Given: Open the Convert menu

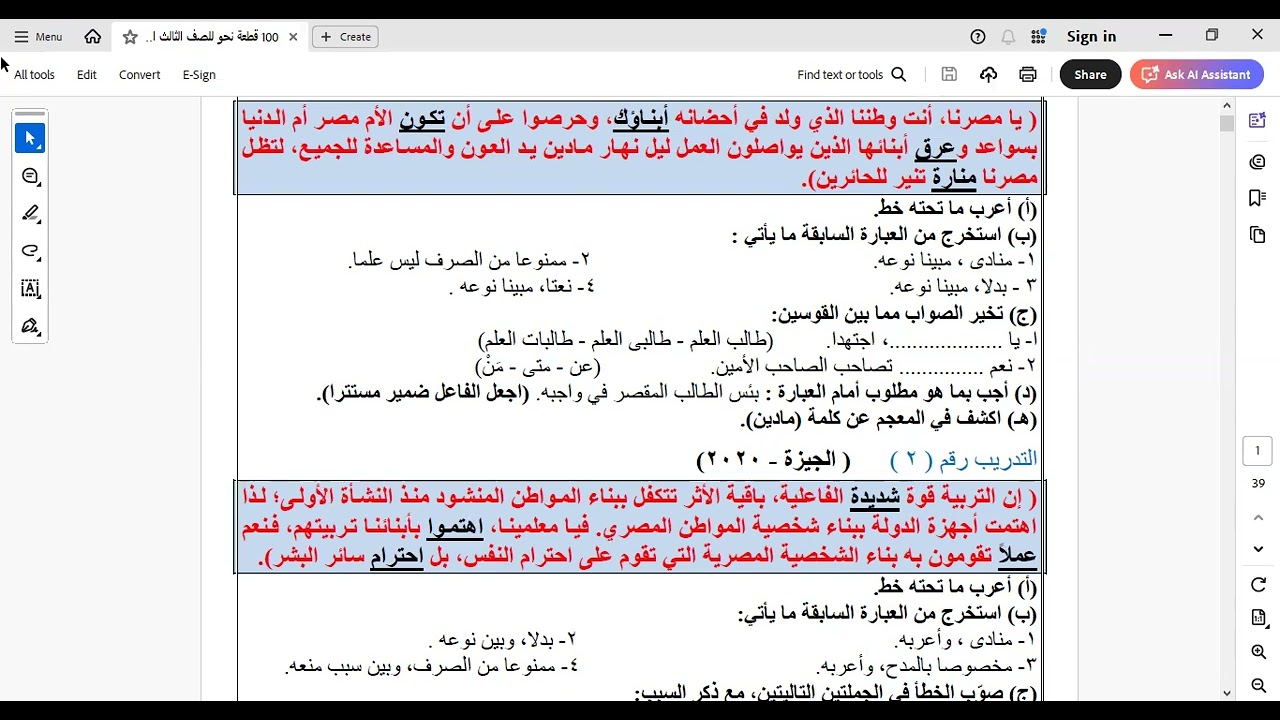Looking at the screenshot, I should (x=139, y=75).
